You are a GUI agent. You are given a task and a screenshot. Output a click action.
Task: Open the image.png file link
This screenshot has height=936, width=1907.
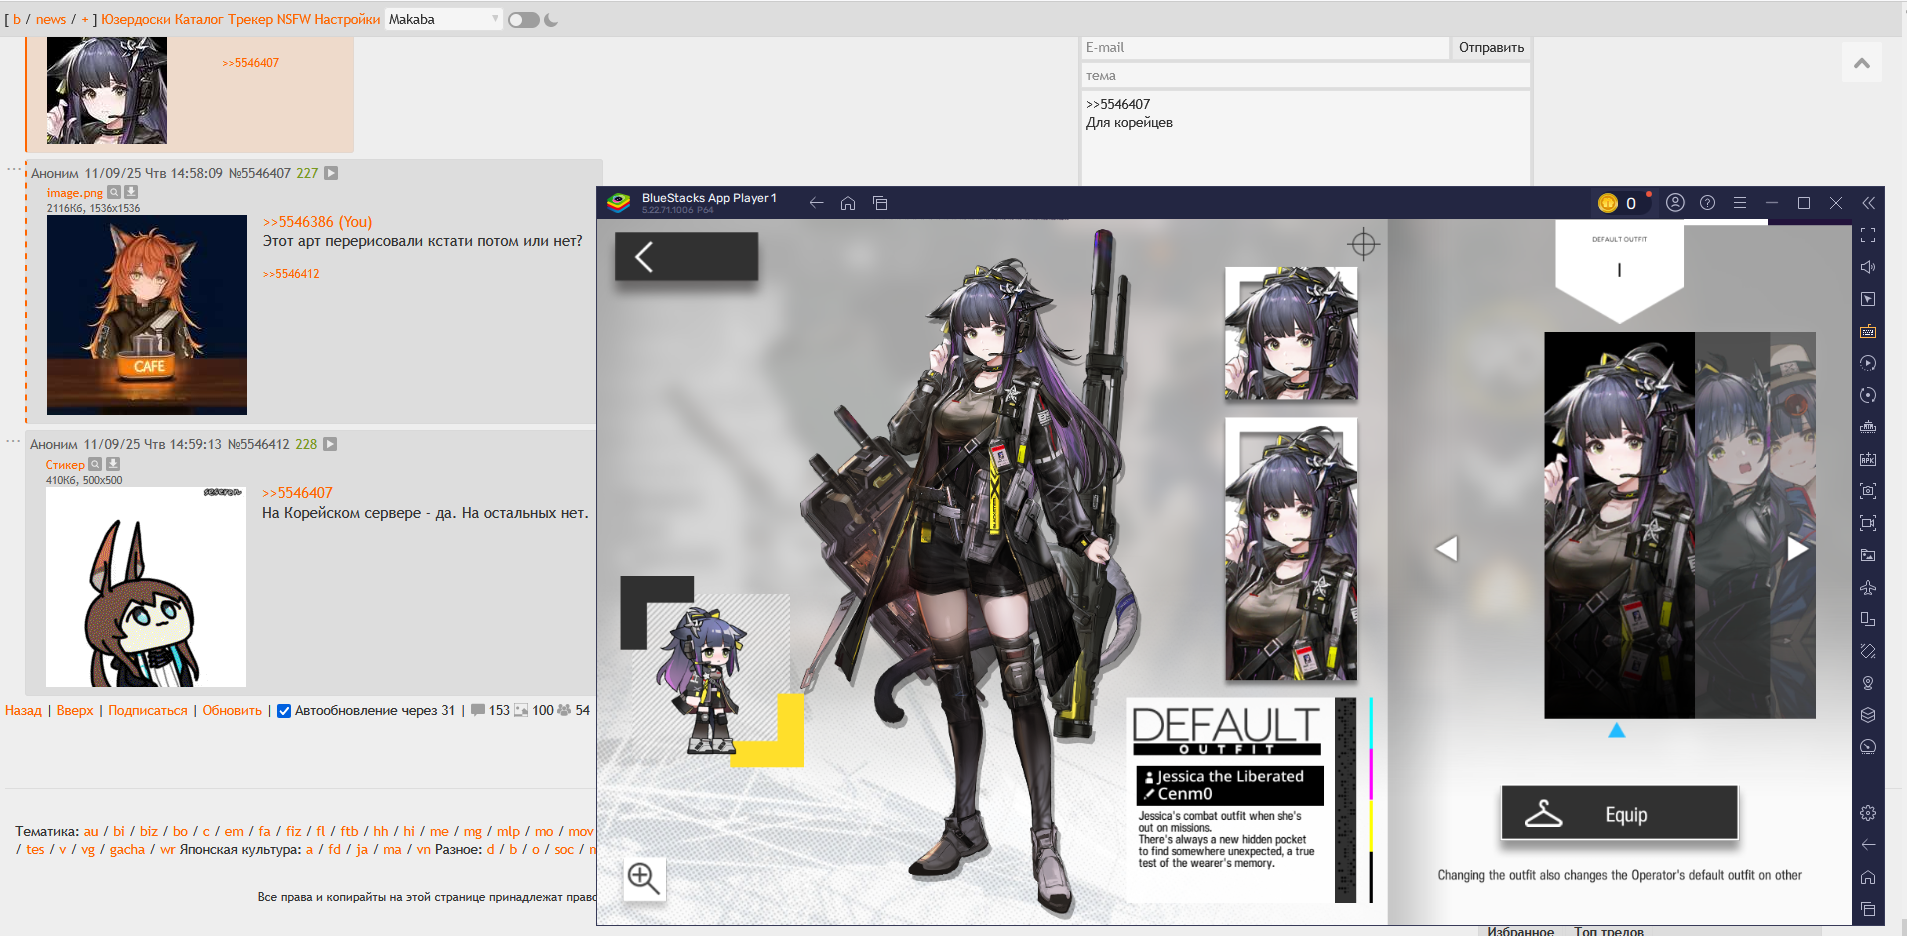74,193
